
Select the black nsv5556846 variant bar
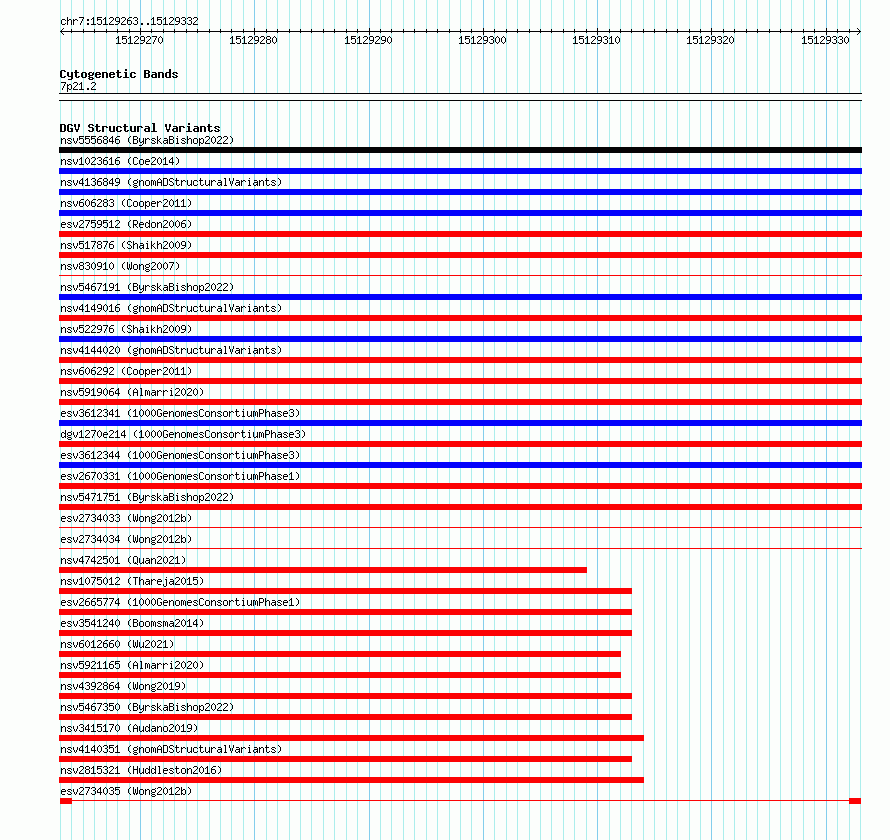pyautogui.click(x=460, y=150)
